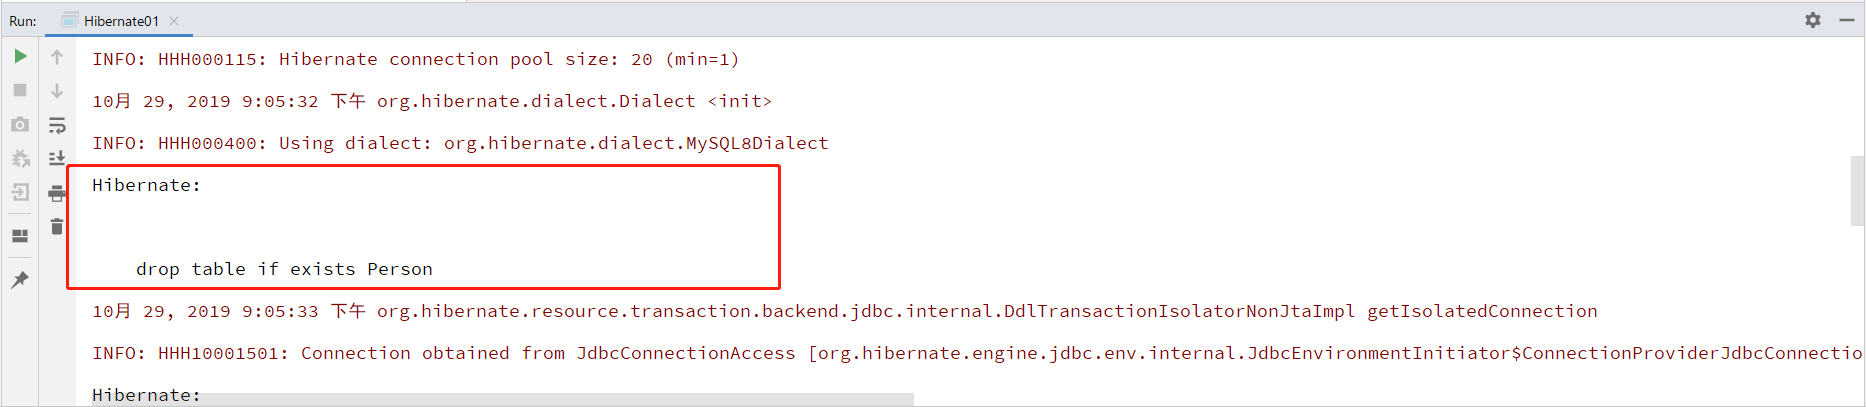Toggle scroll to the end of output
Image resolution: width=1866 pixels, height=407 pixels.
(57, 158)
